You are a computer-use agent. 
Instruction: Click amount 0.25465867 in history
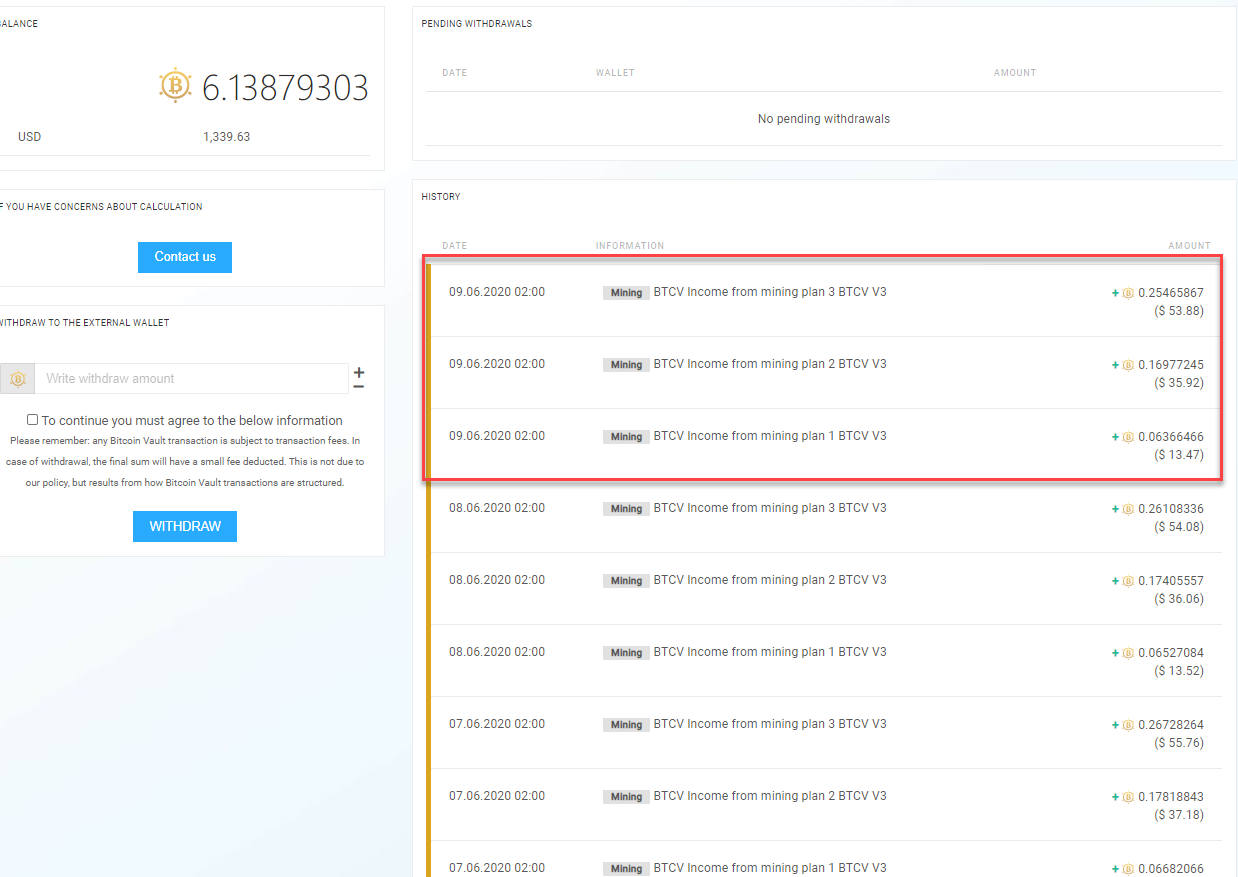pos(1171,293)
